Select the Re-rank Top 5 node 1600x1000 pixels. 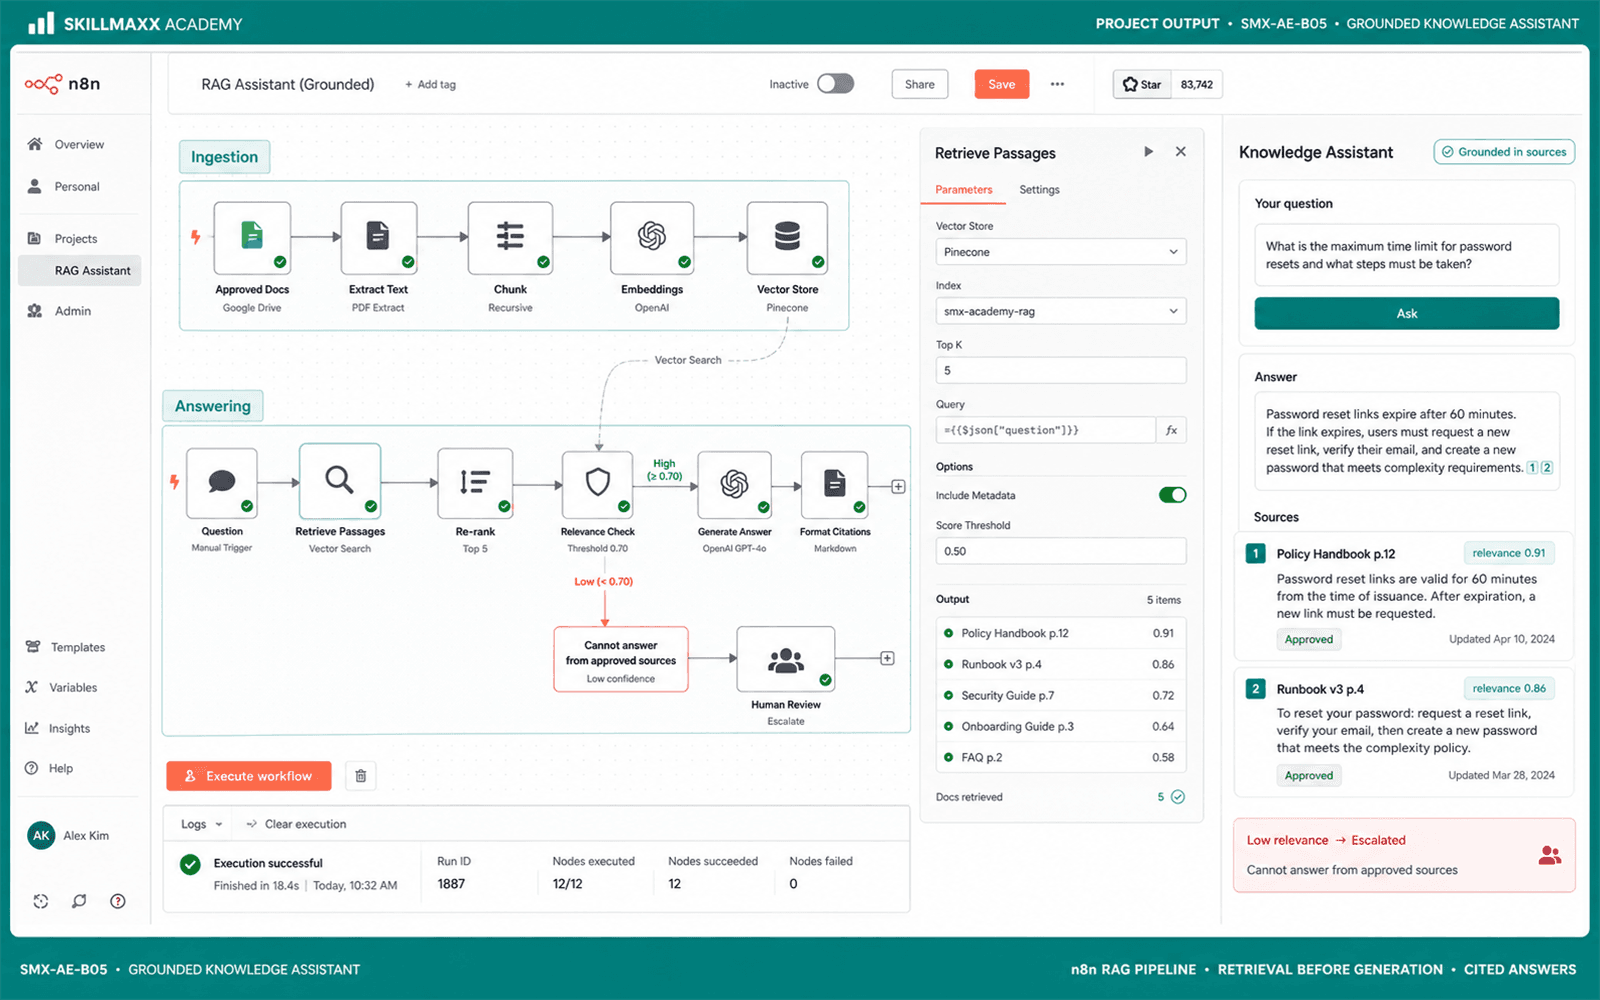475,483
